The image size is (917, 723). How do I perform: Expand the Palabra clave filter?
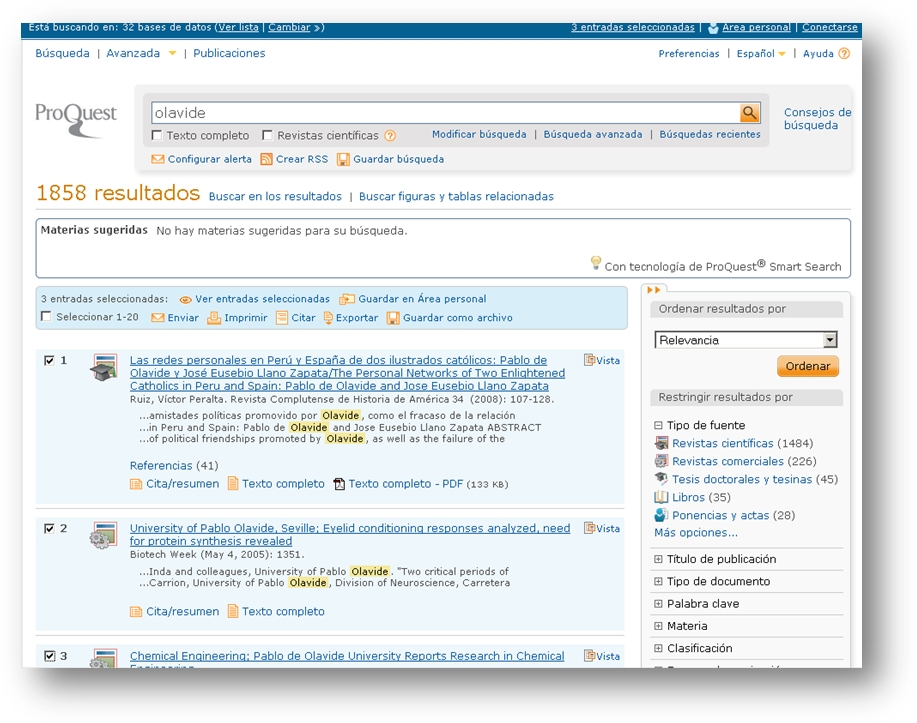[658, 604]
